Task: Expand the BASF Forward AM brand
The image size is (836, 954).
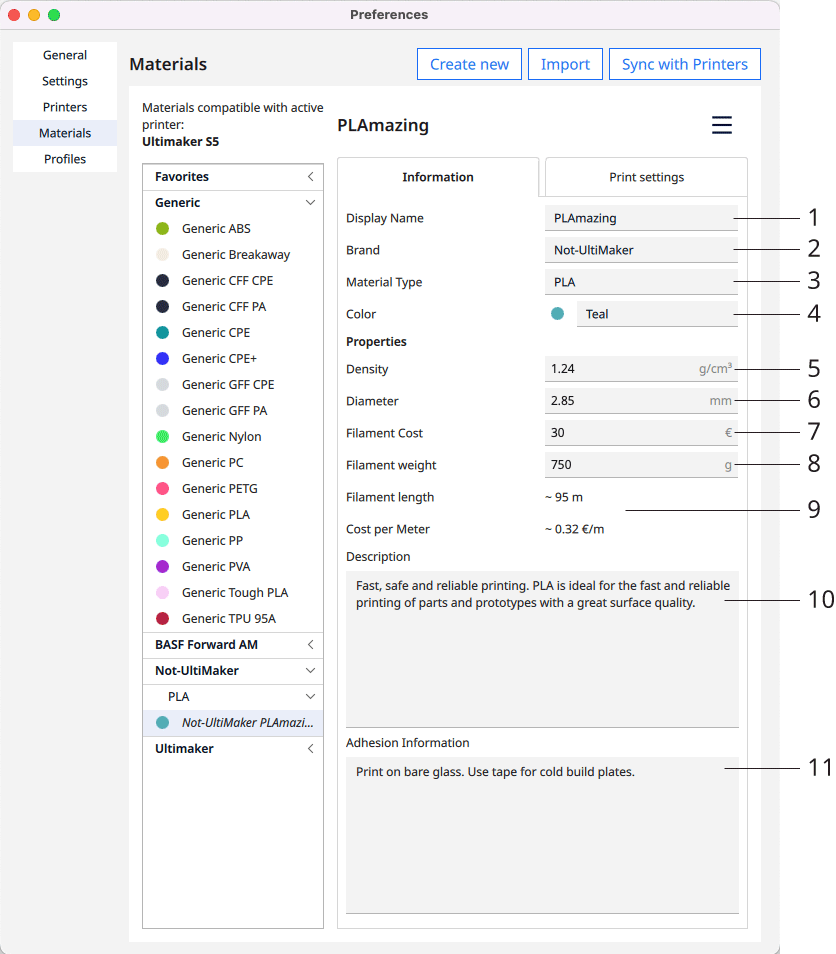Action: pos(310,645)
